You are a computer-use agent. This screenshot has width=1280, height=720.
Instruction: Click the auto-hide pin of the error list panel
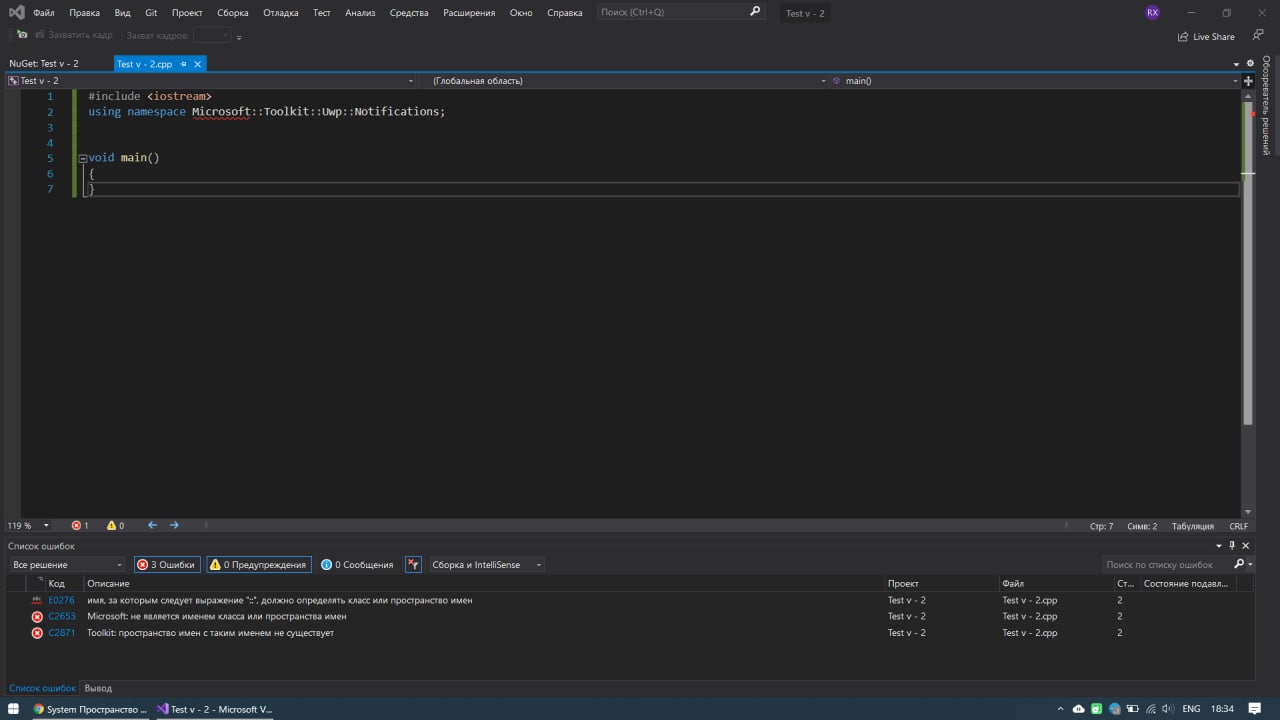[1232, 546]
